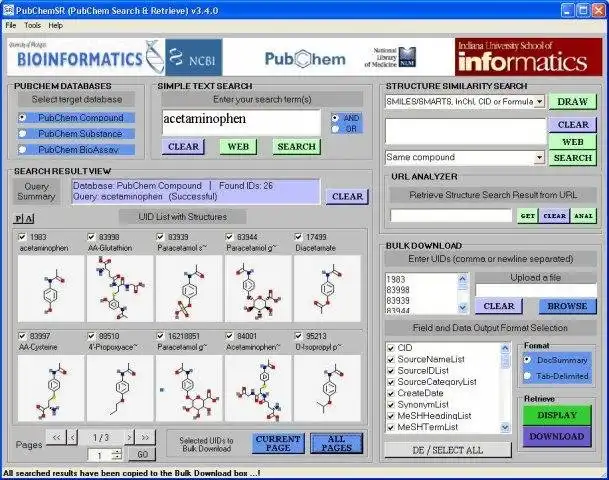609x480 pixels.
Task: Click the green DISPLAY button
Action: [557, 415]
